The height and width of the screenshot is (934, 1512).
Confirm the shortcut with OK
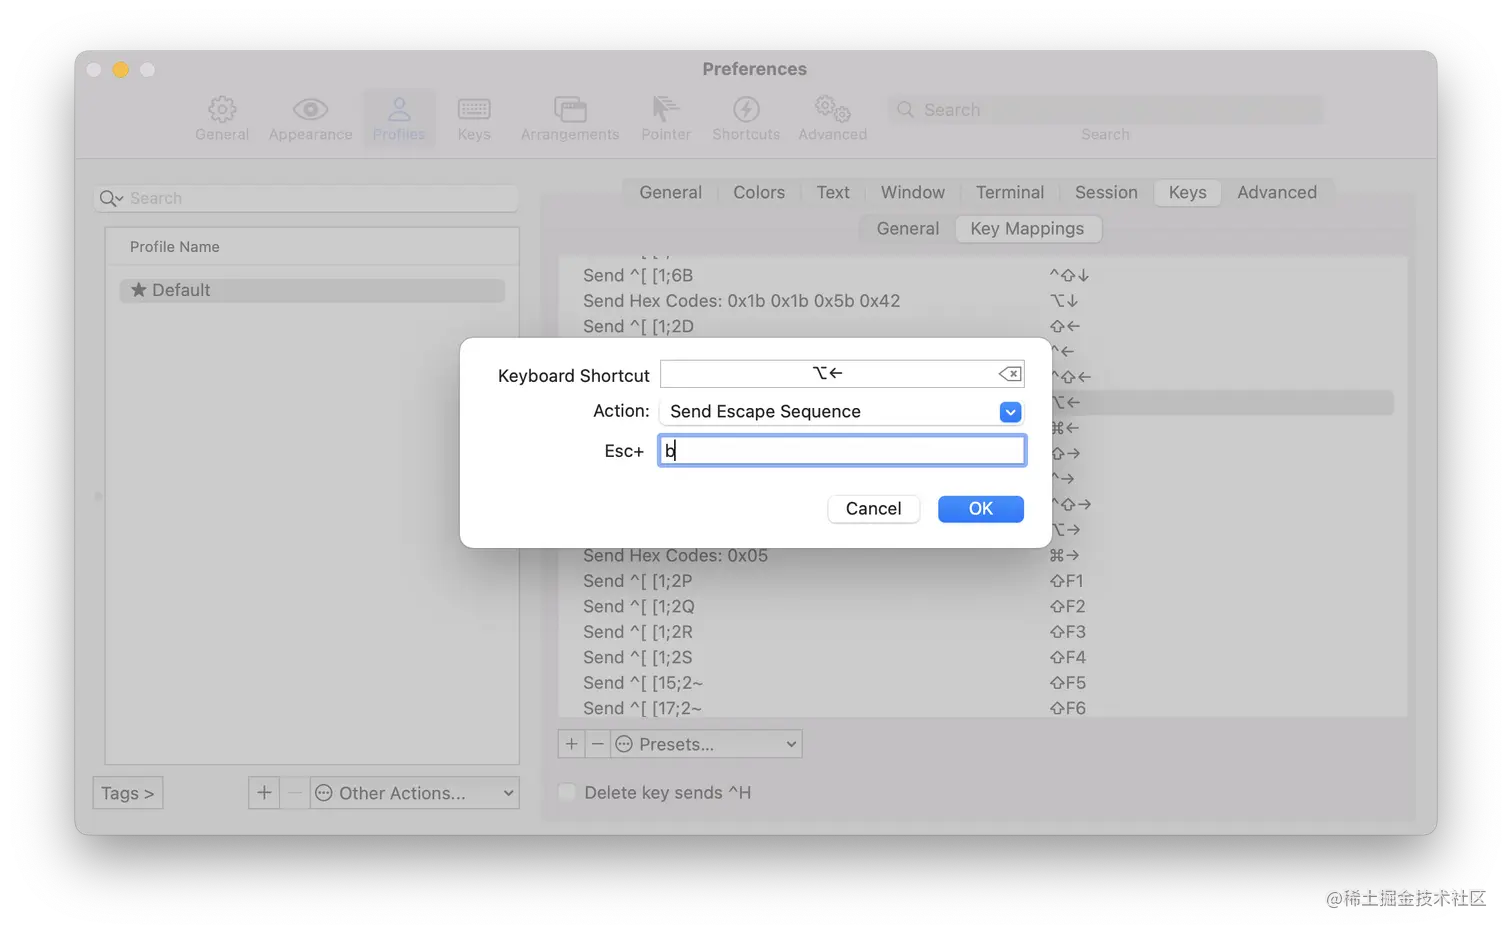click(x=981, y=509)
